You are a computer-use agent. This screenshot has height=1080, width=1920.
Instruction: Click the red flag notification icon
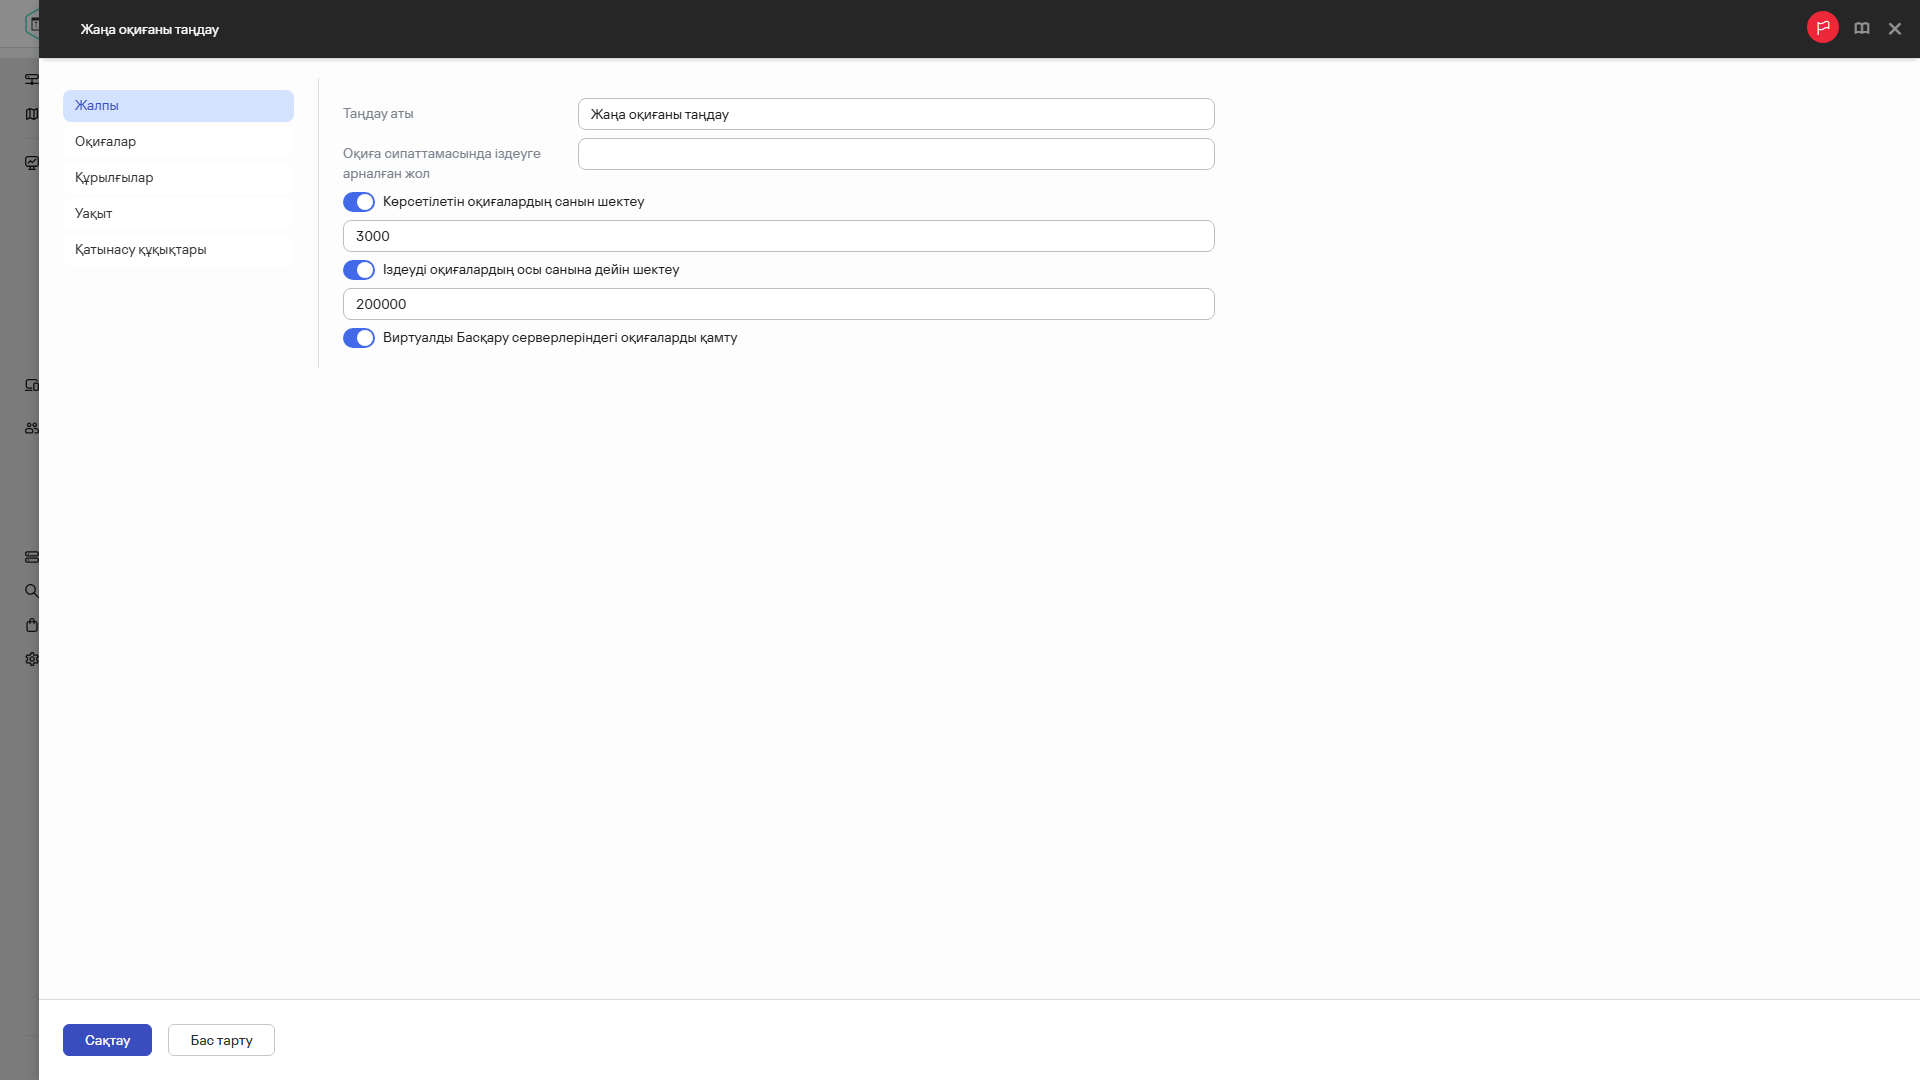point(1822,27)
